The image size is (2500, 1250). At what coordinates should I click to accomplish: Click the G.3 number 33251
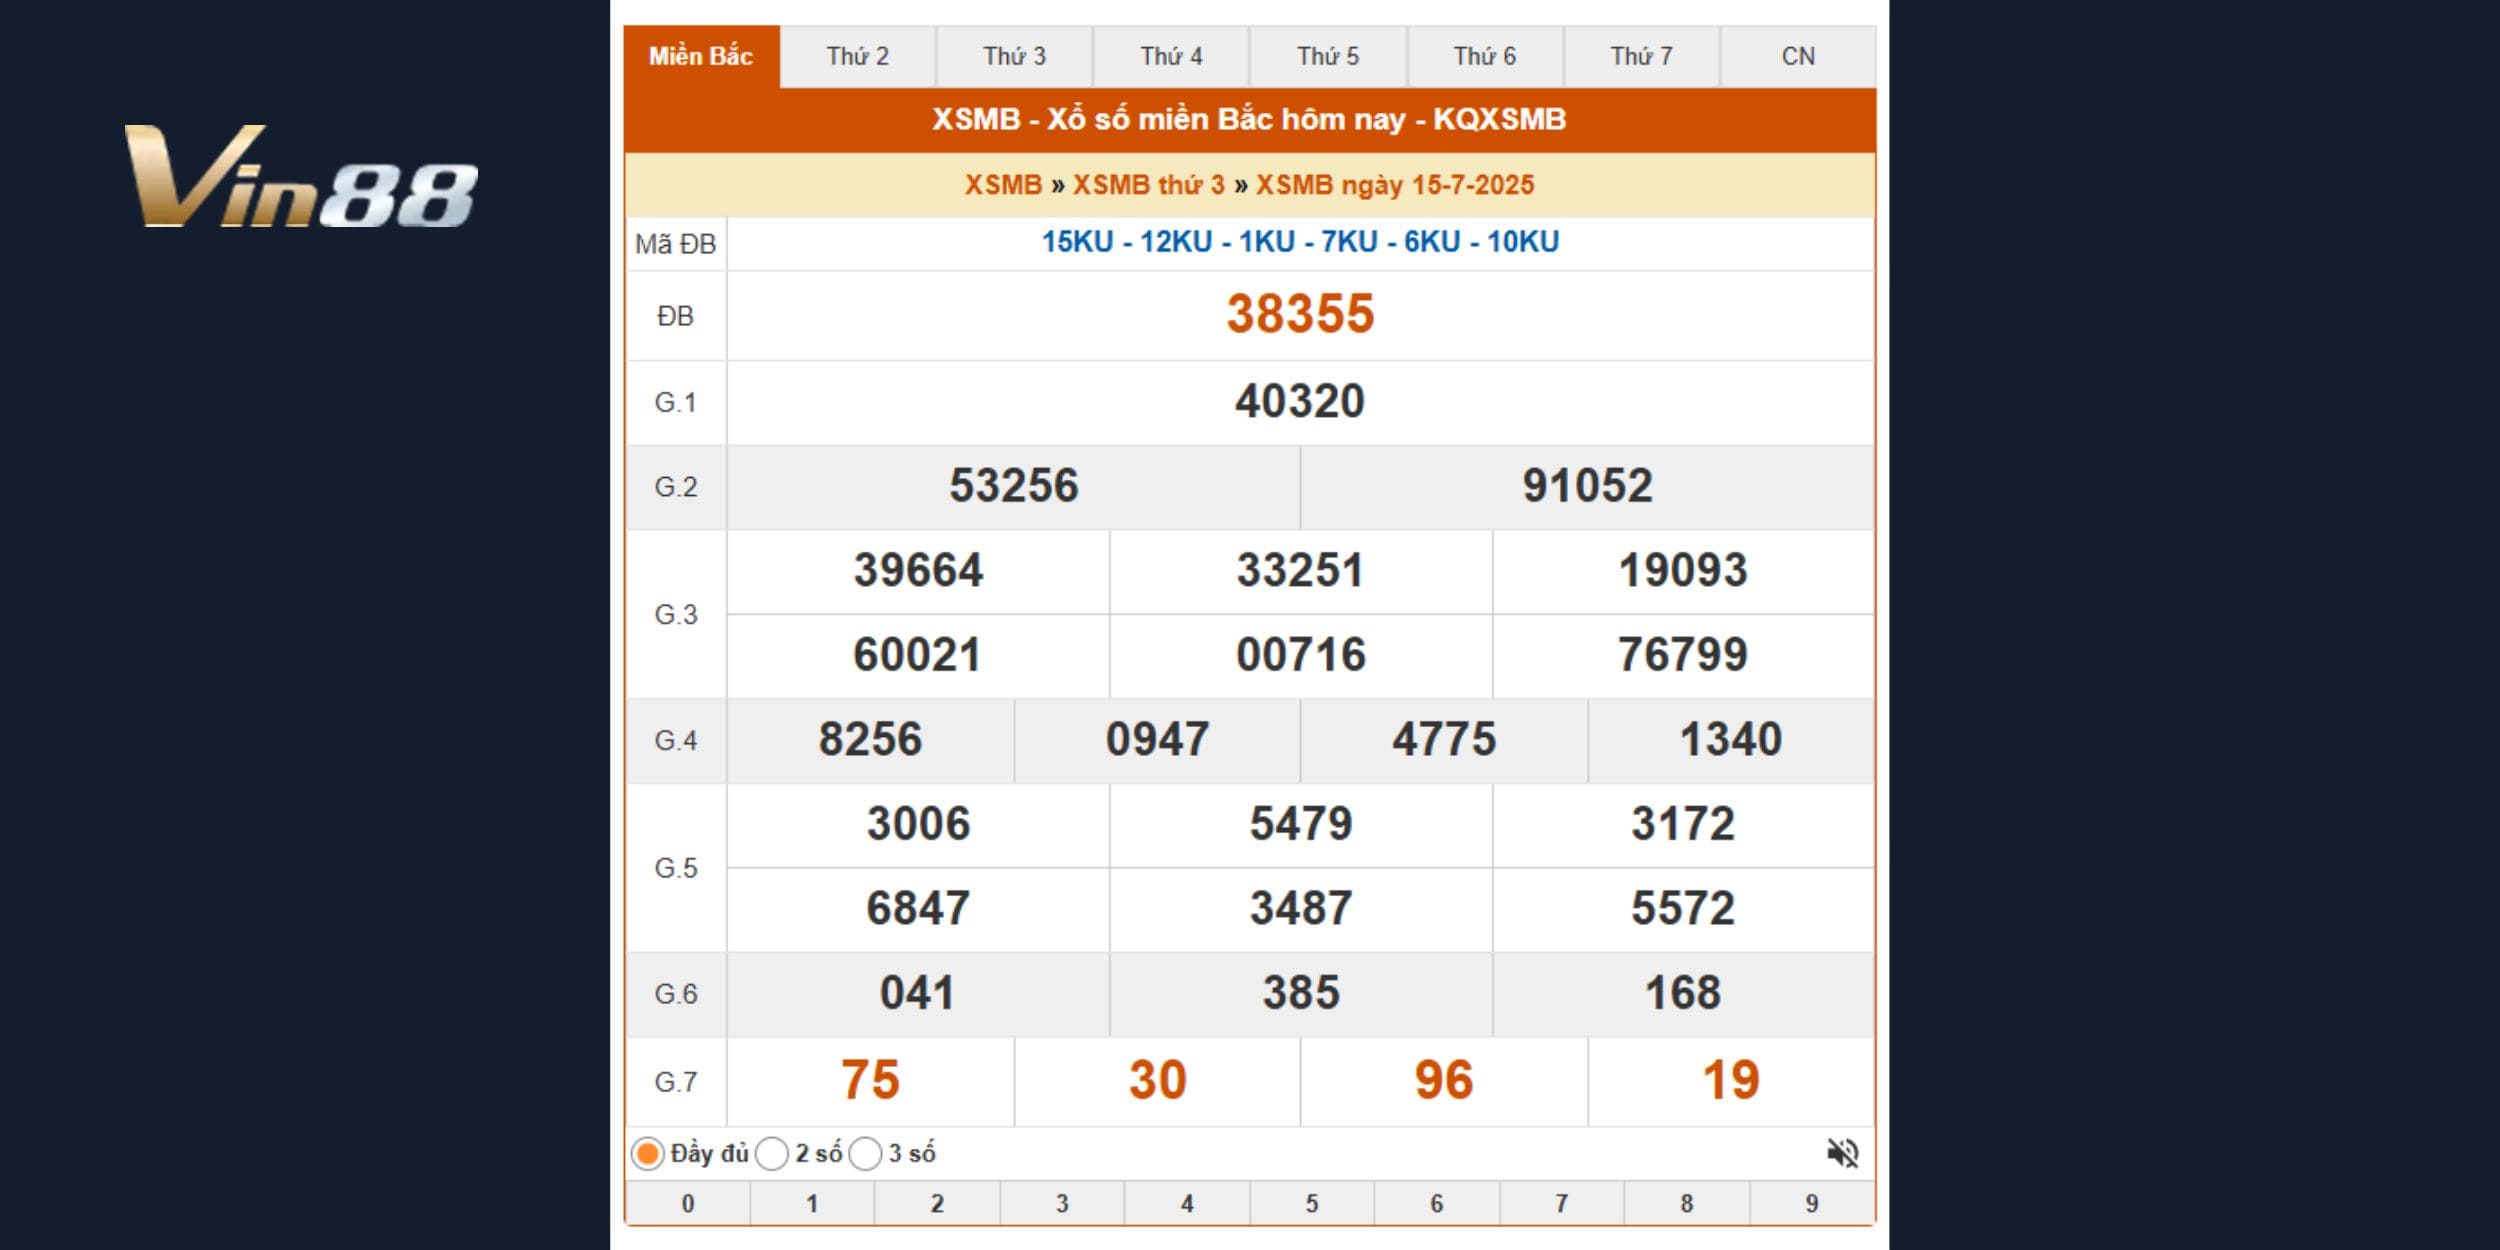(x=1300, y=571)
